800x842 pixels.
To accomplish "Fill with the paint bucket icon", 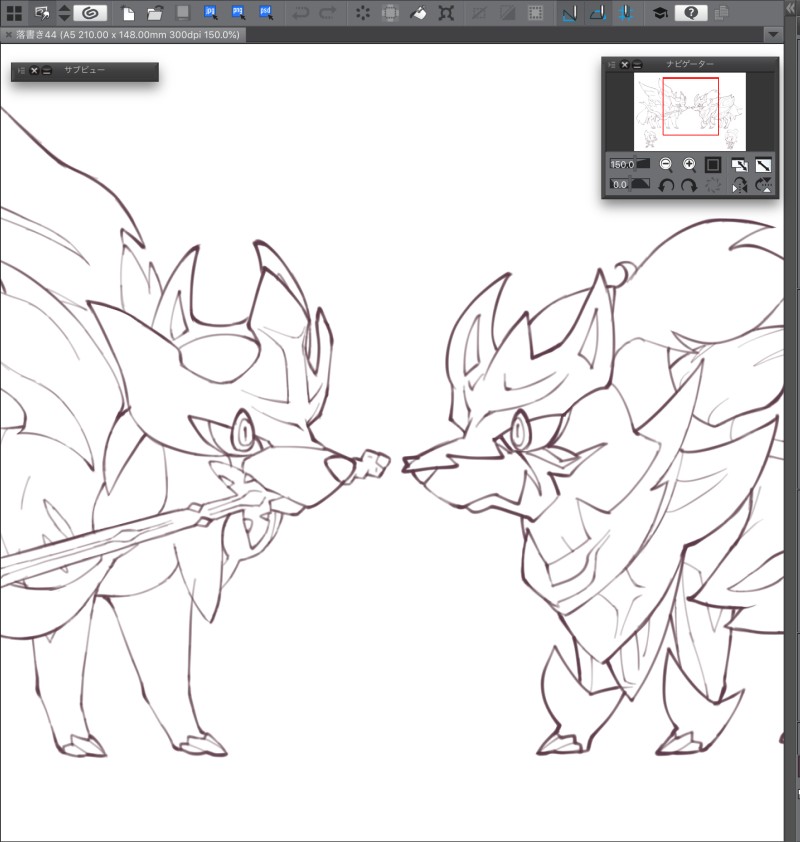I will [x=418, y=13].
